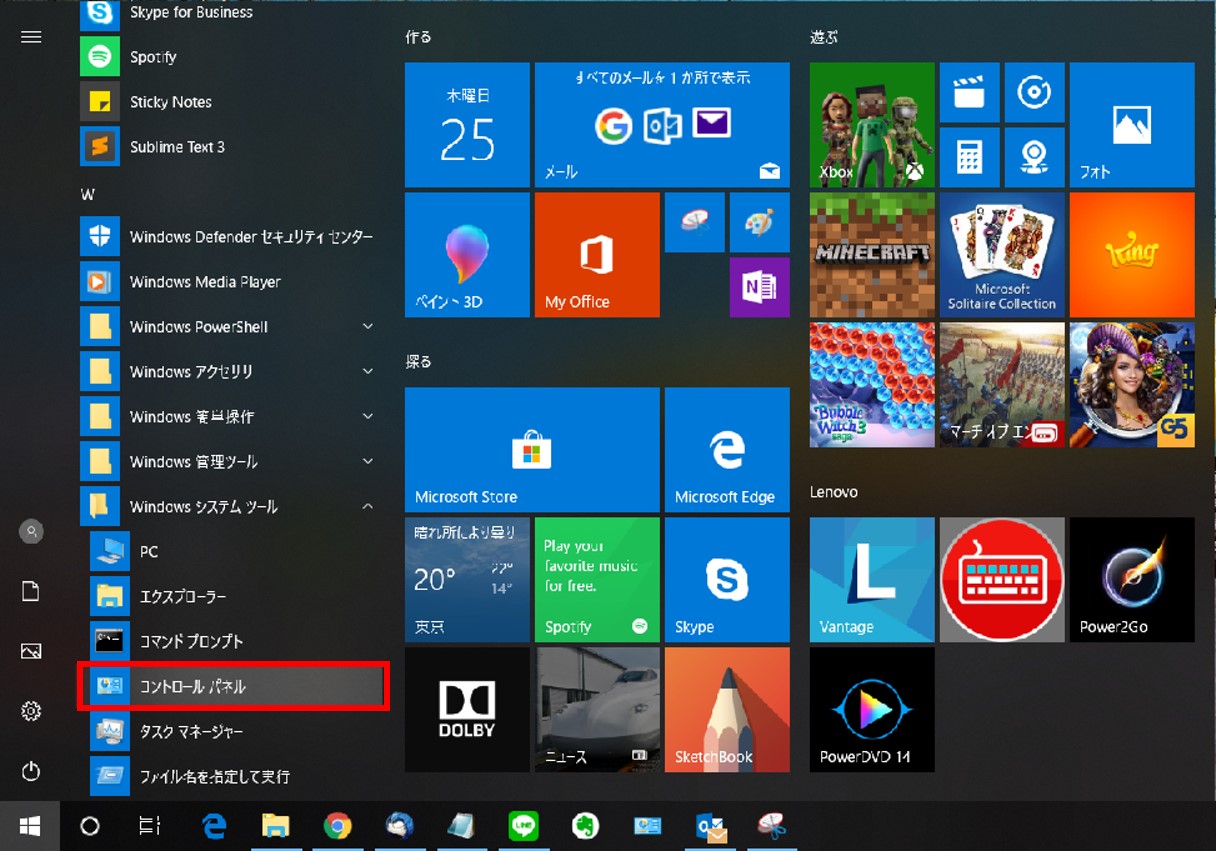1216x851 pixels.
Task: Open the Lenovo Vantage tile
Action: (x=872, y=580)
